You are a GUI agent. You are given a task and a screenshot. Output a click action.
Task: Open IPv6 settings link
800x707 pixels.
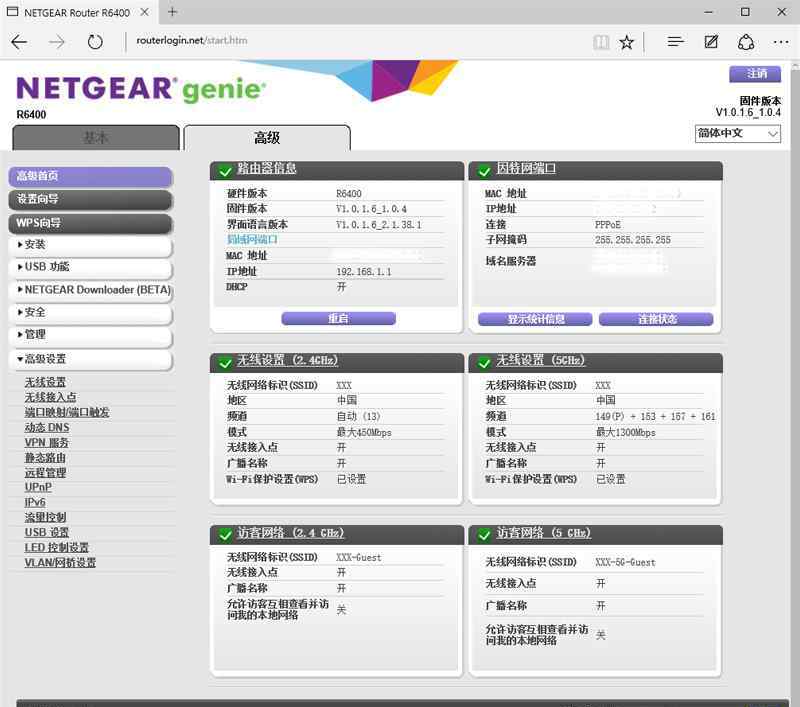(x=35, y=502)
